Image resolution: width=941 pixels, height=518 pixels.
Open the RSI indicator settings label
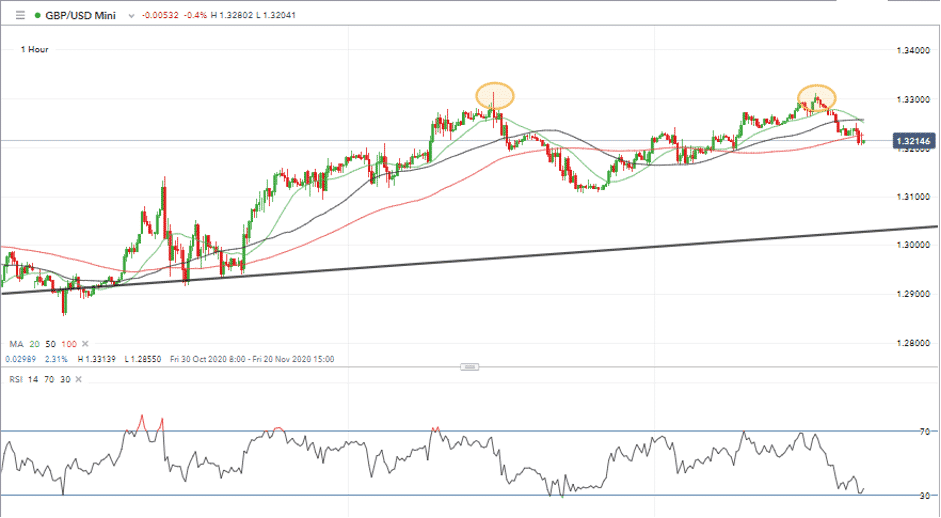(16, 379)
